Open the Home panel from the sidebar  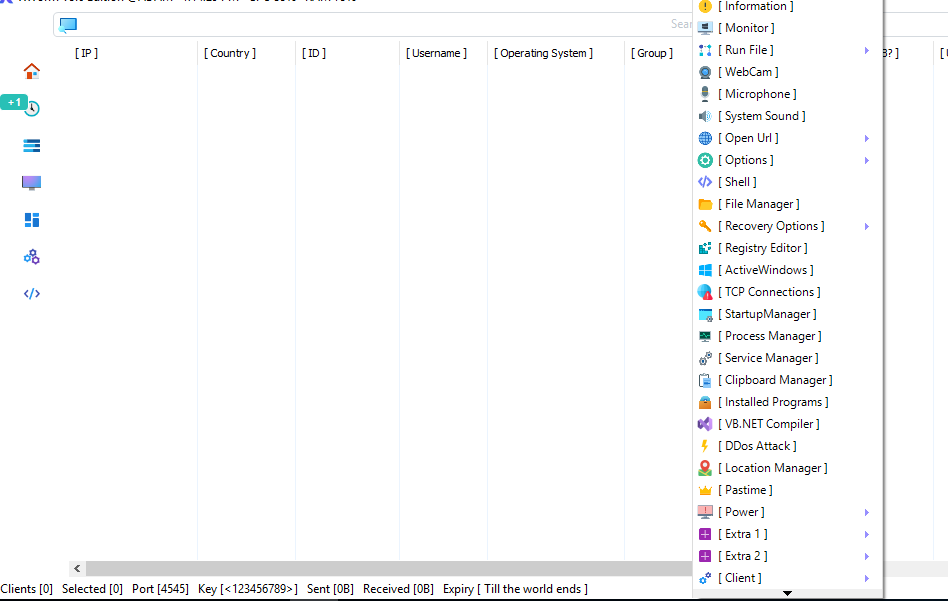[31, 71]
